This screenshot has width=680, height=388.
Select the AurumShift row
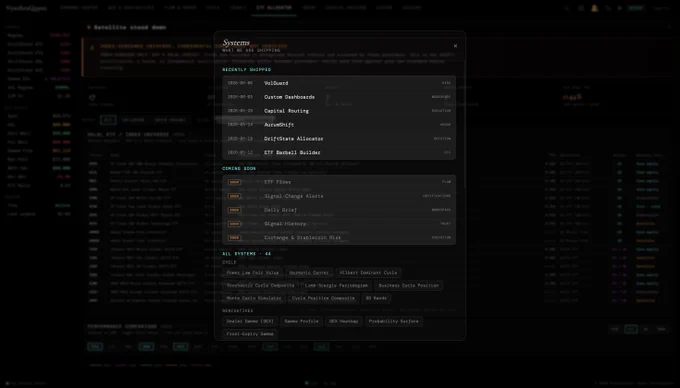pyautogui.click(x=339, y=124)
